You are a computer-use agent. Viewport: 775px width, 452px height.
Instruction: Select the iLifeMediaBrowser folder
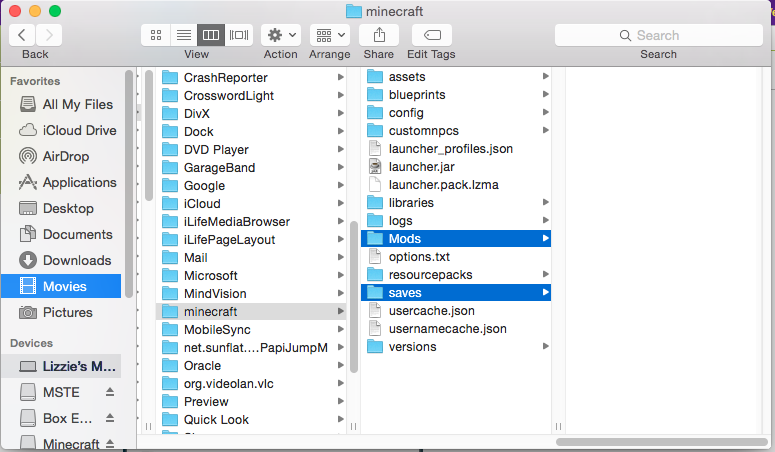(x=250, y=222)
